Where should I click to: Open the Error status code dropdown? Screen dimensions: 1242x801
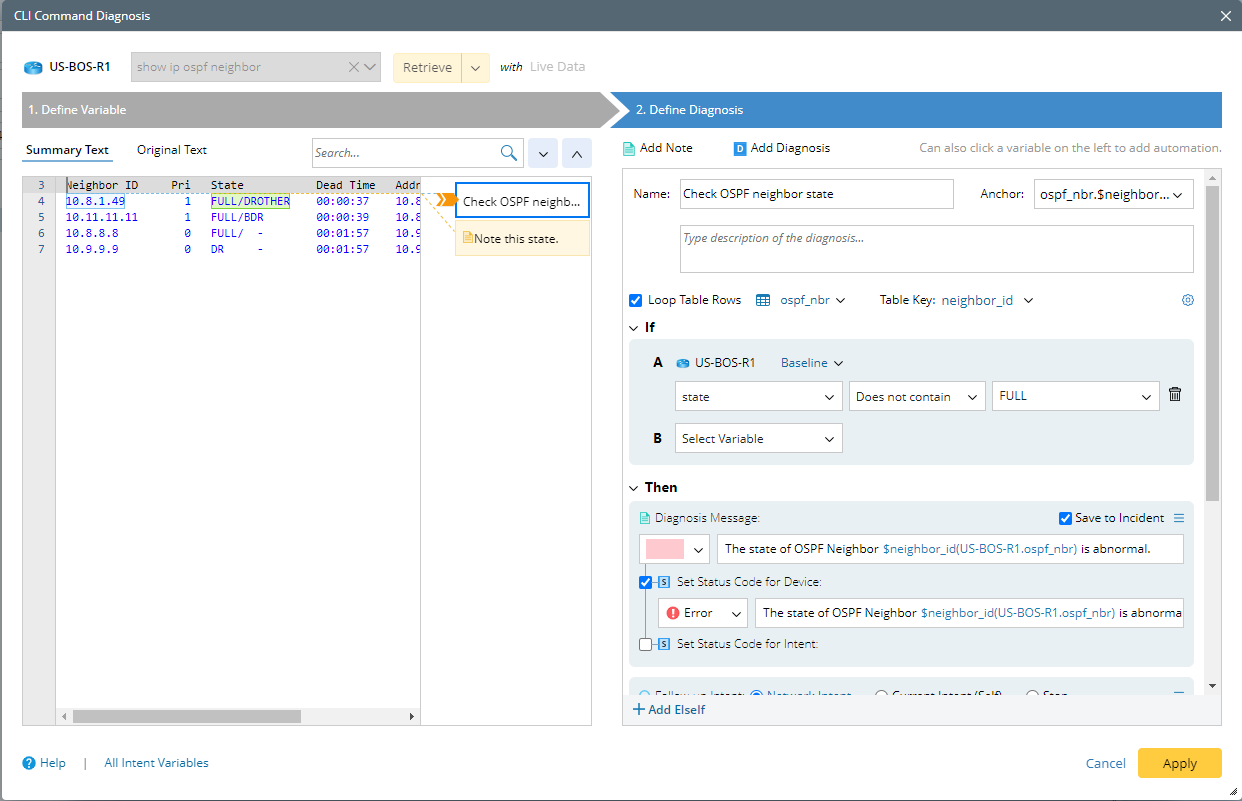pos(702,613)
